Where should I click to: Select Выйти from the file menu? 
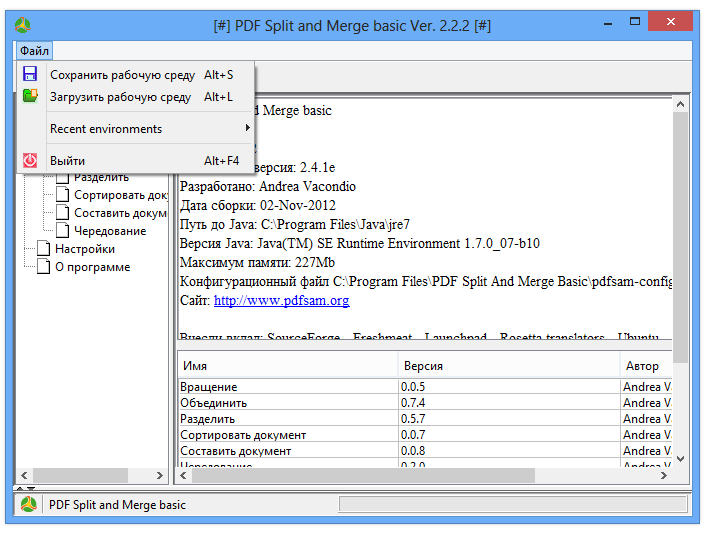coord(136,161)
